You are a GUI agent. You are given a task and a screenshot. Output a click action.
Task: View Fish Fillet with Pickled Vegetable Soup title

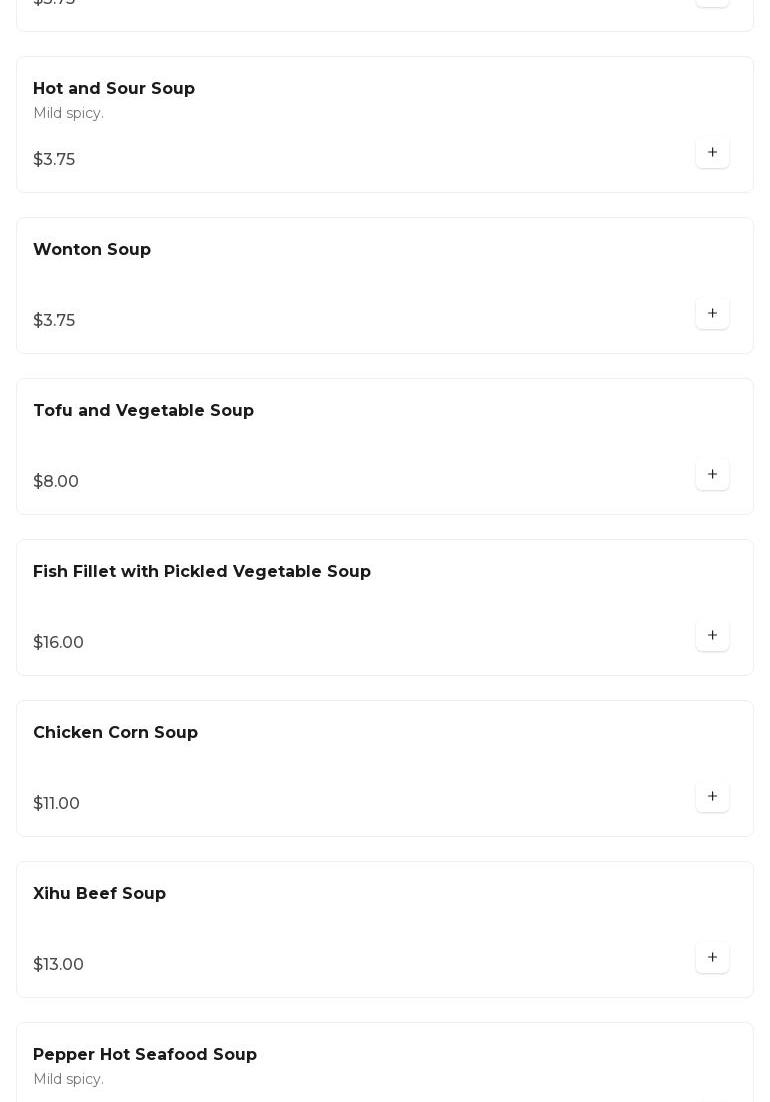tap(202, 572)
